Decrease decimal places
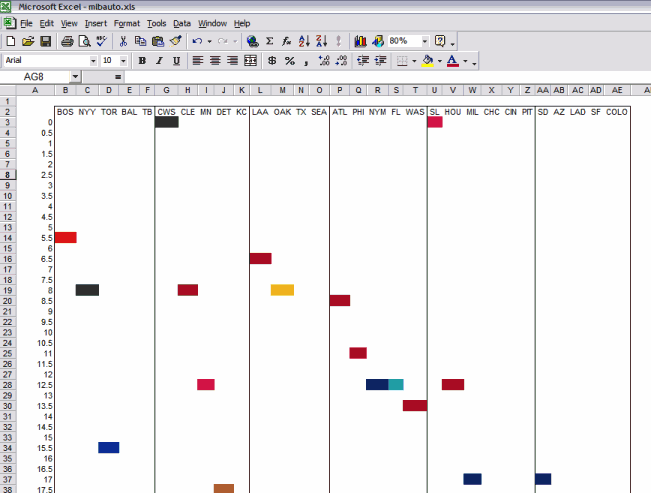 pos(341,61)
